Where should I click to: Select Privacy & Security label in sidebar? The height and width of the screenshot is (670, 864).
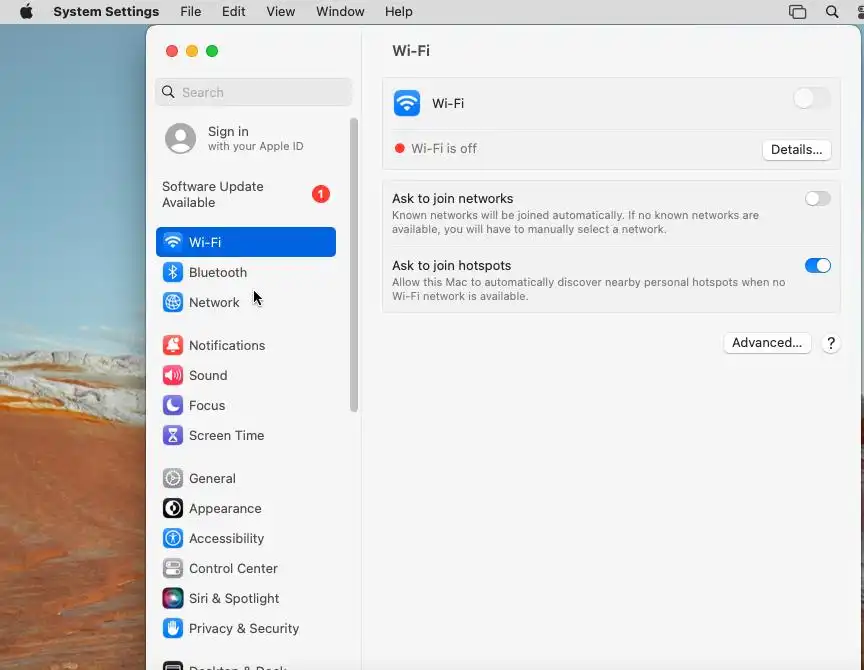coord(244,629)
